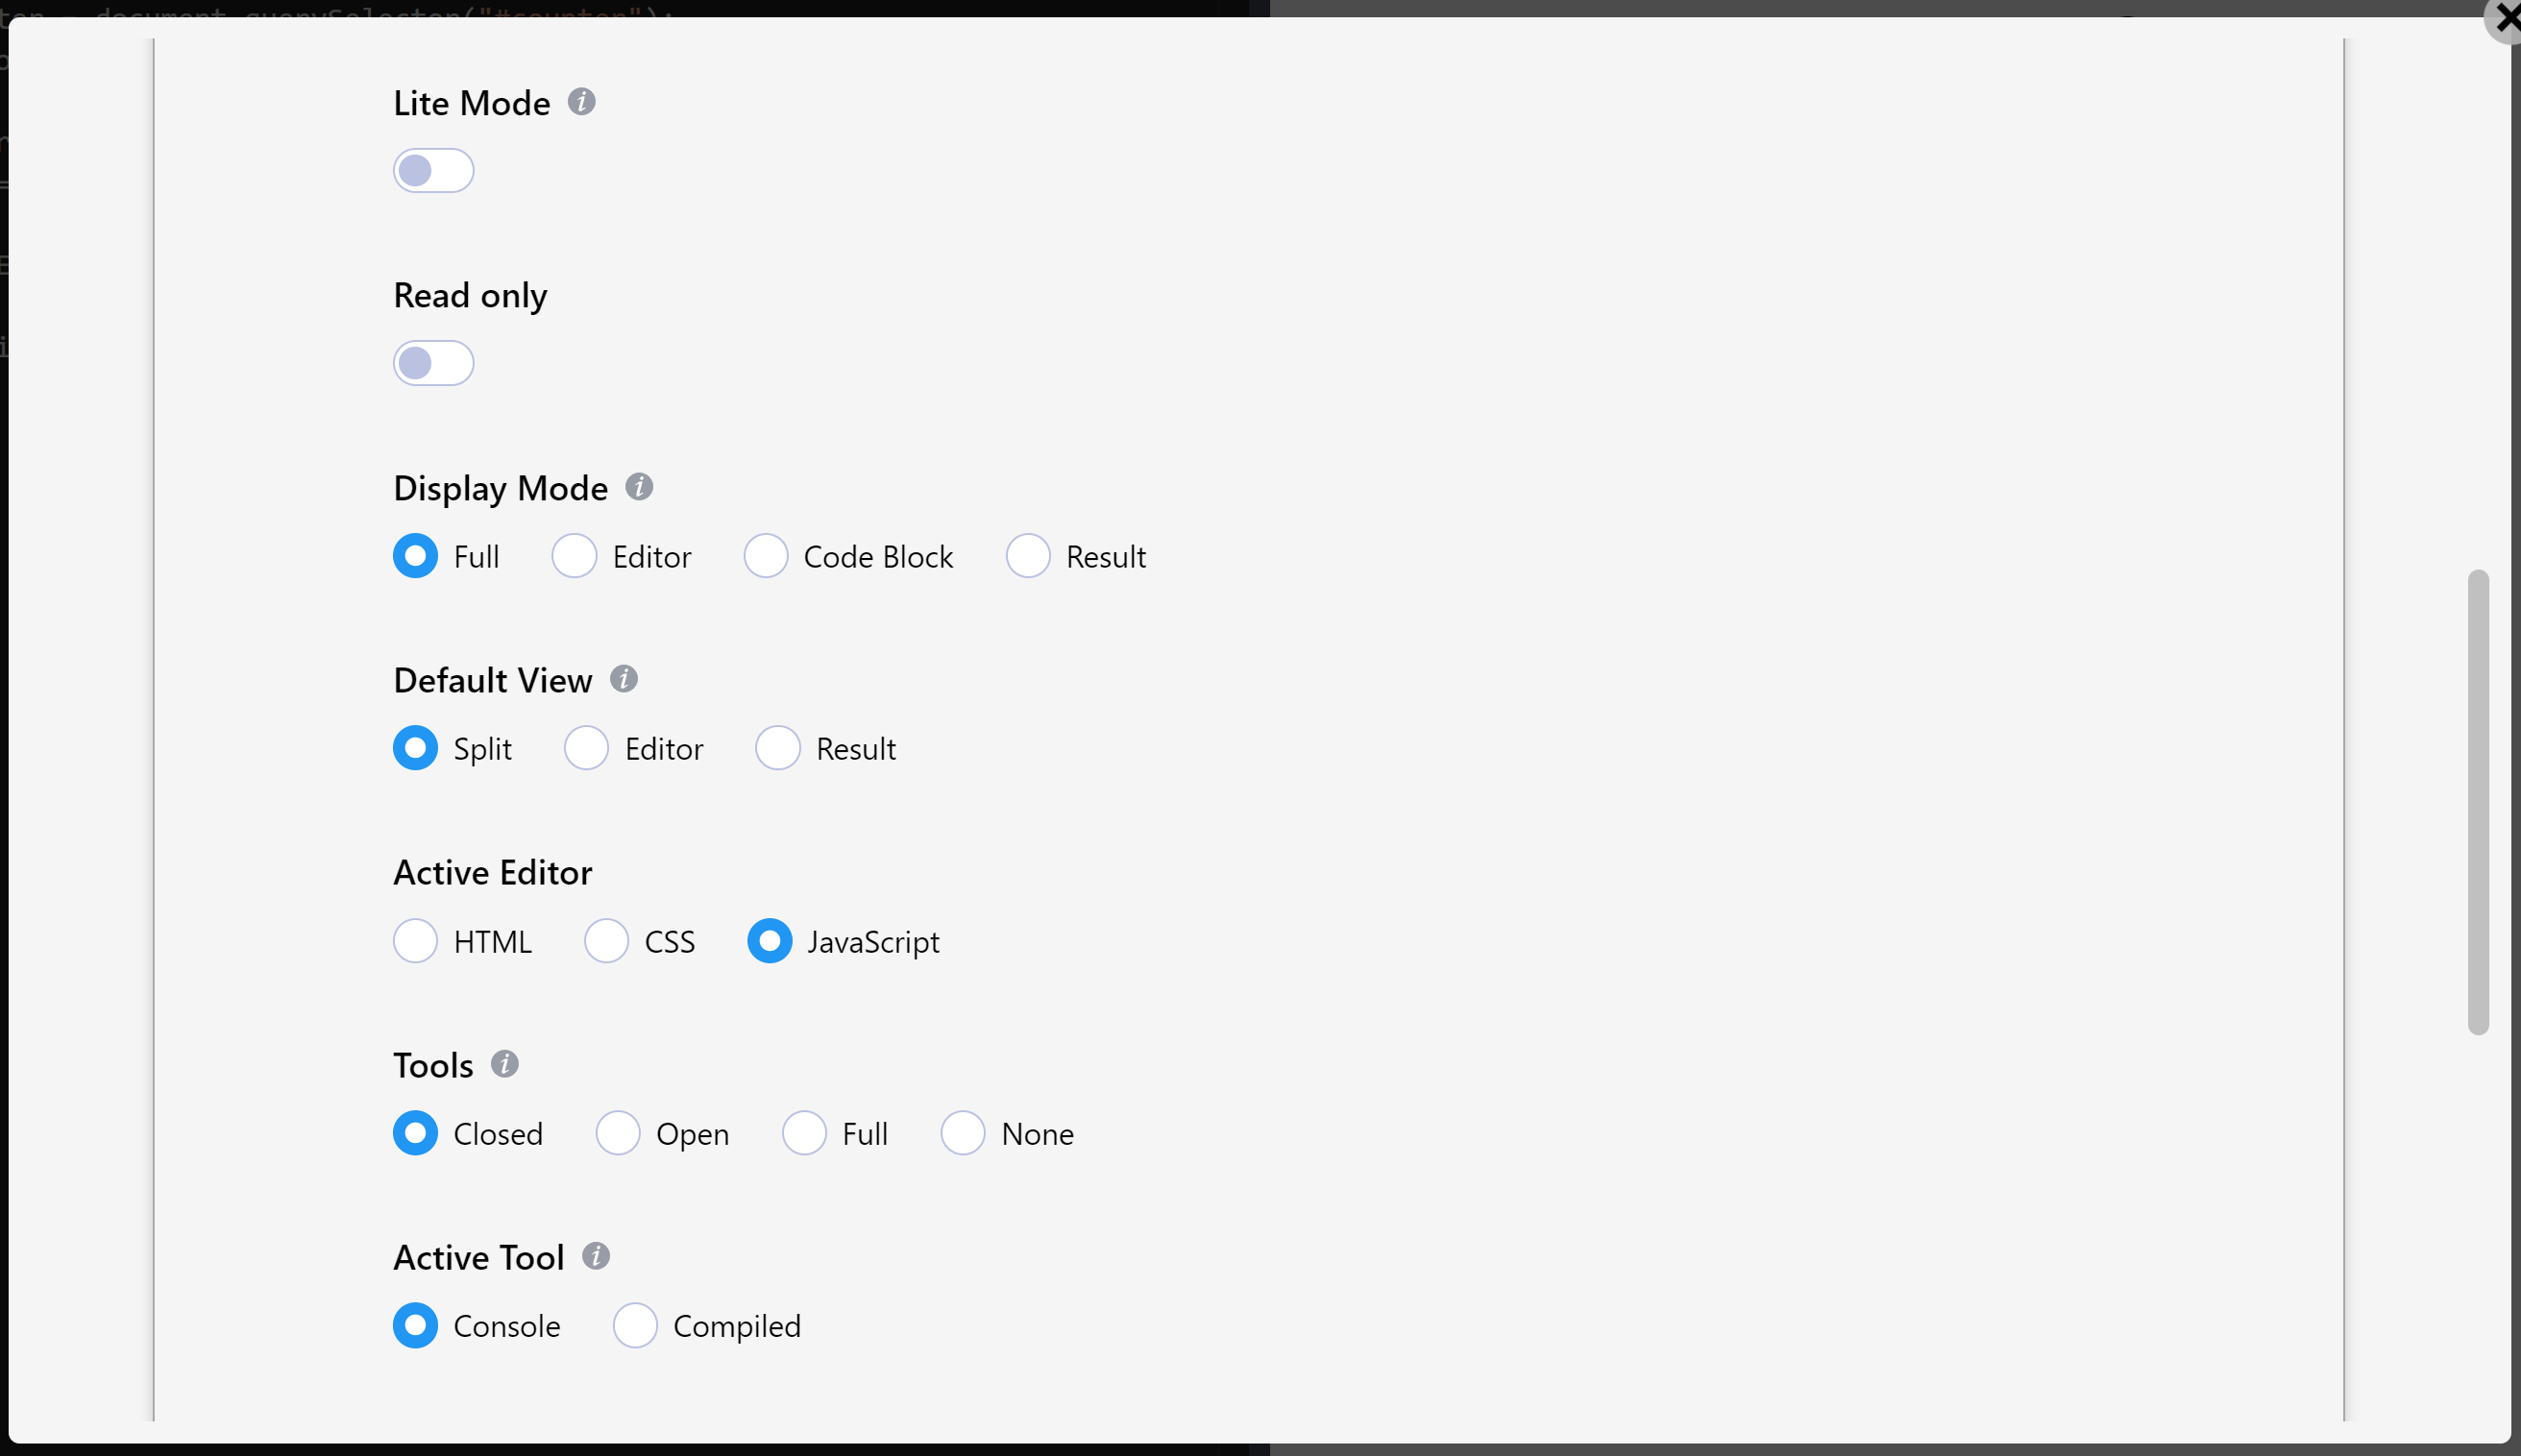Select the HTML active editor

(414, 941)
